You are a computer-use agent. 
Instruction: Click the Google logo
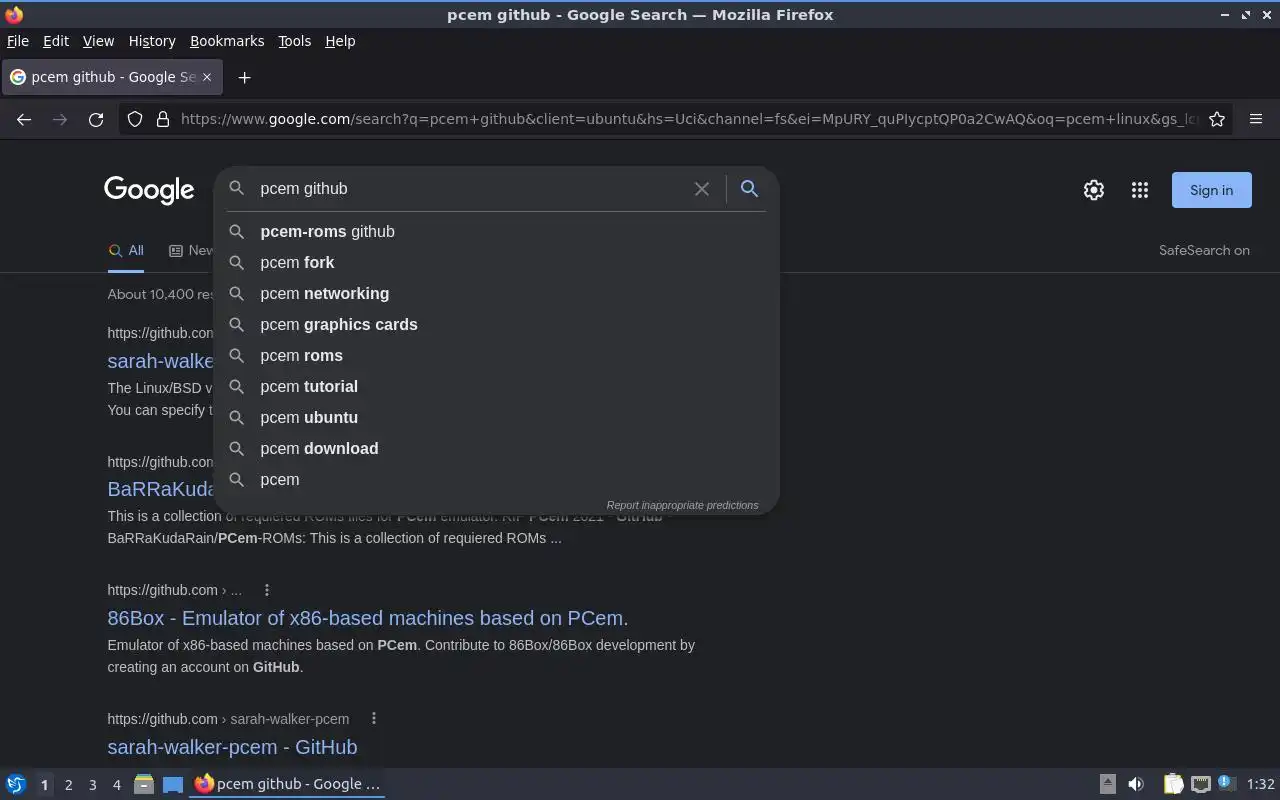tap(149, 190)
